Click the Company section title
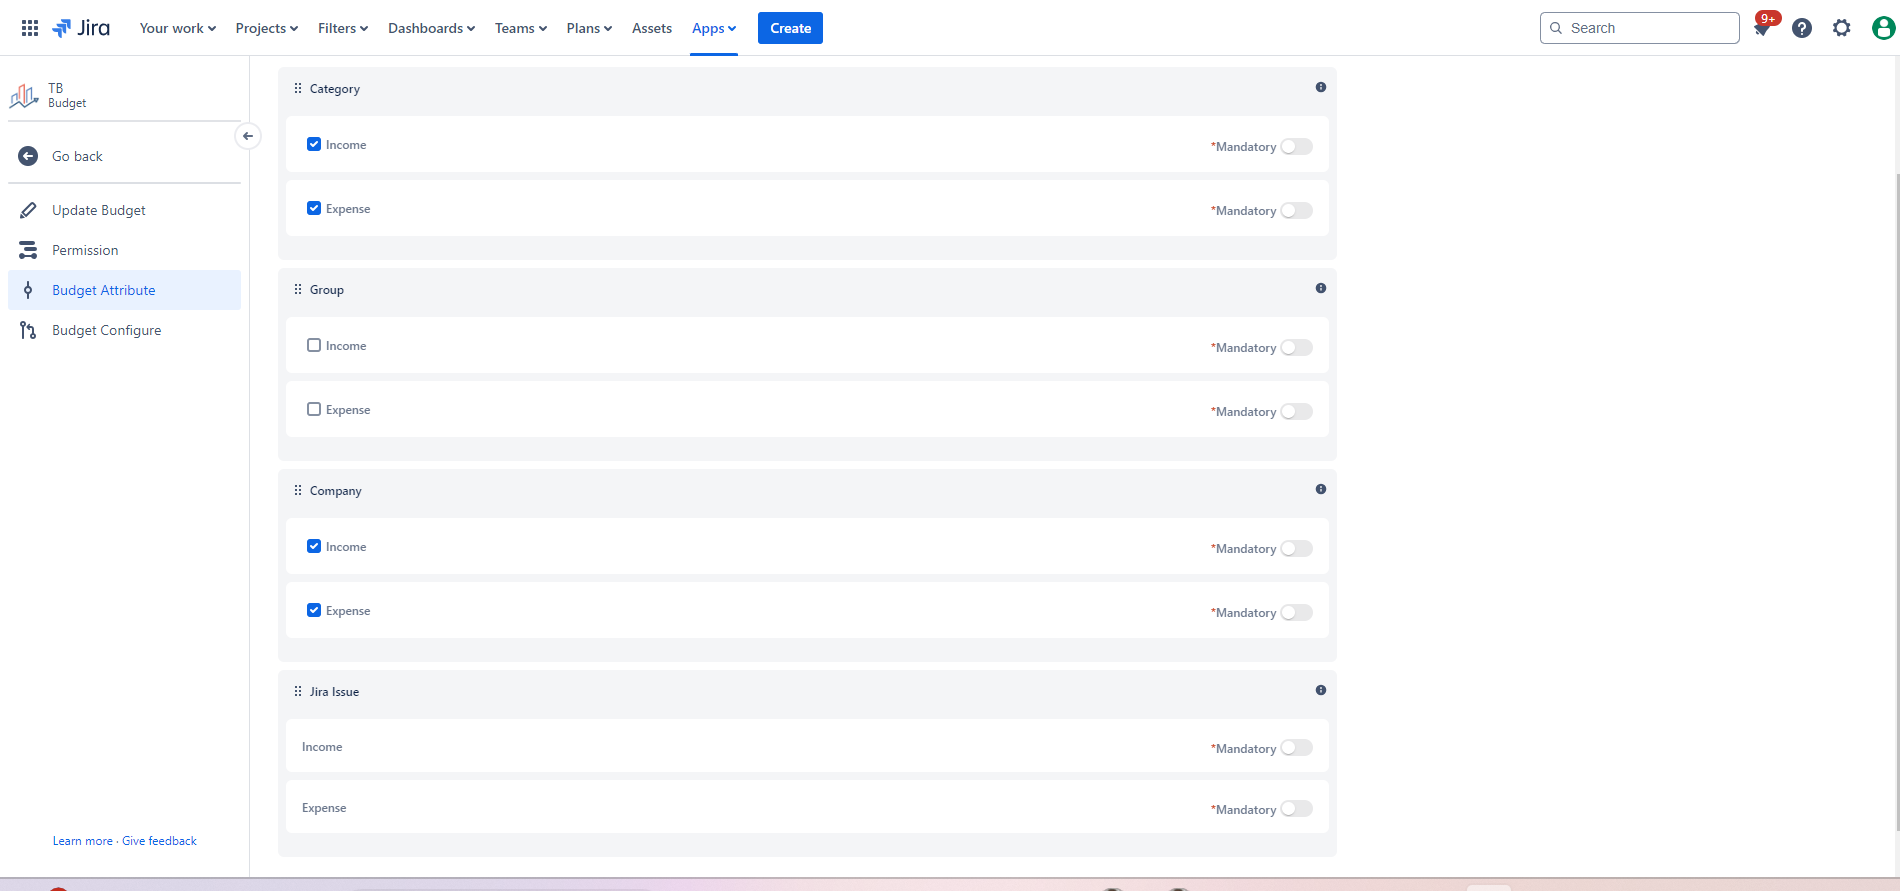 [x=336, y=491]
